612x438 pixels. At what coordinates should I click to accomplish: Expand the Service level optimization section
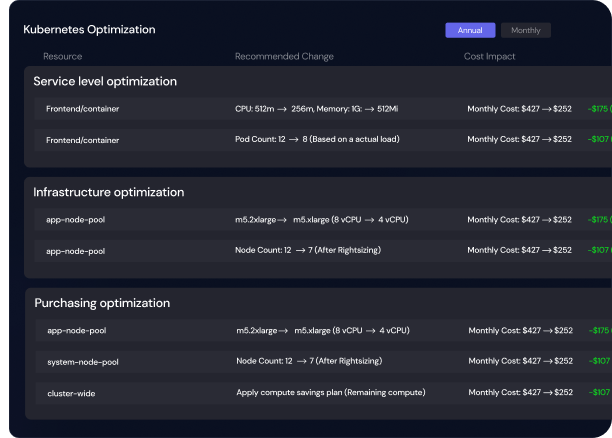point(105,81)
